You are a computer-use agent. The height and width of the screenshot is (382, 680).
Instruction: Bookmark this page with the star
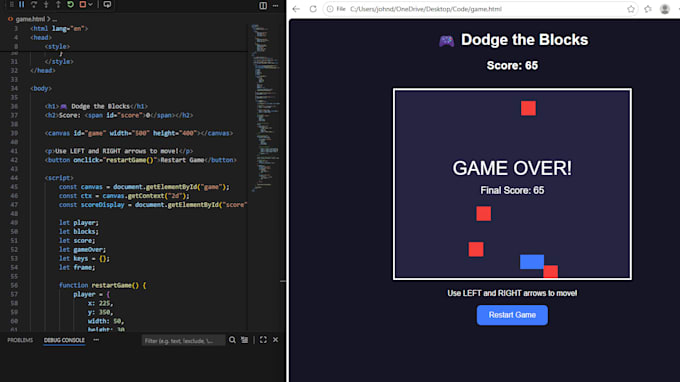coord(631,9)
